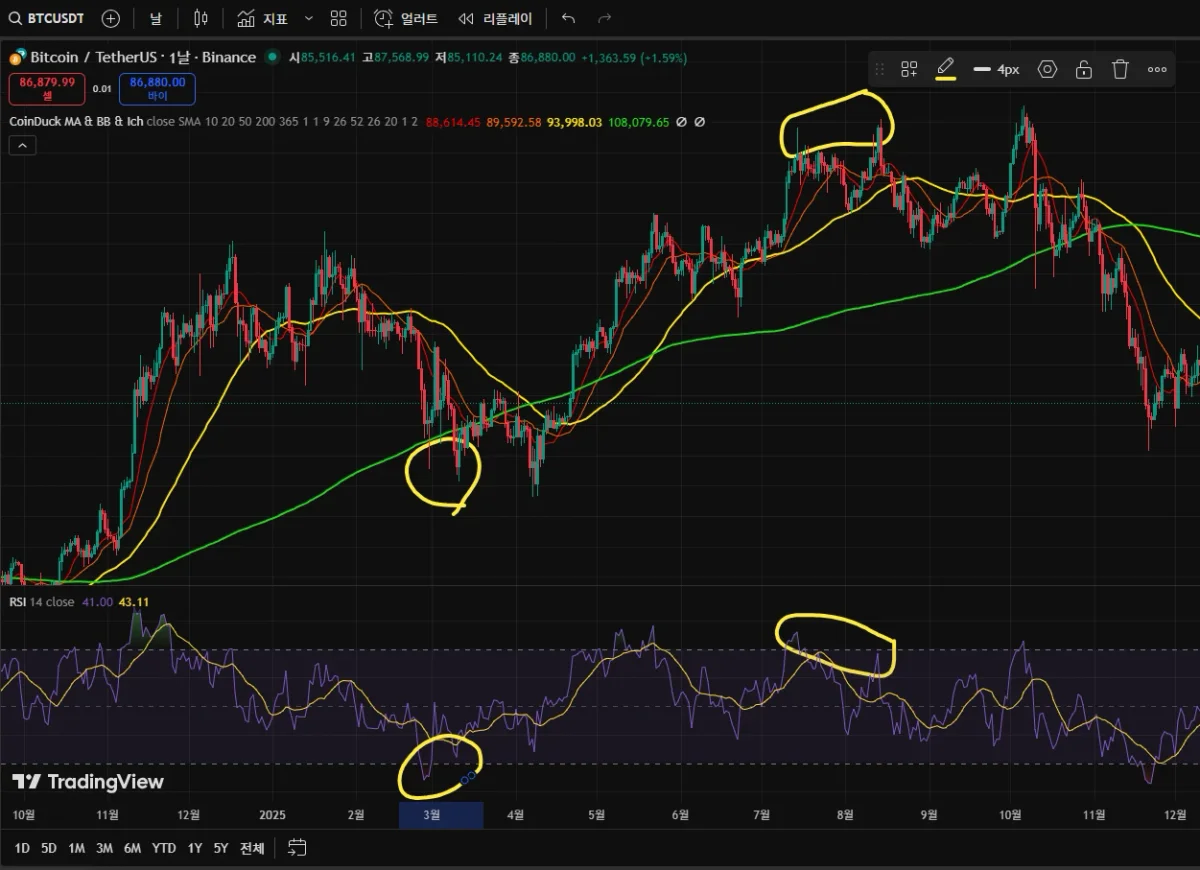
Task: Select the YTD time range
Action: [163, 848]
